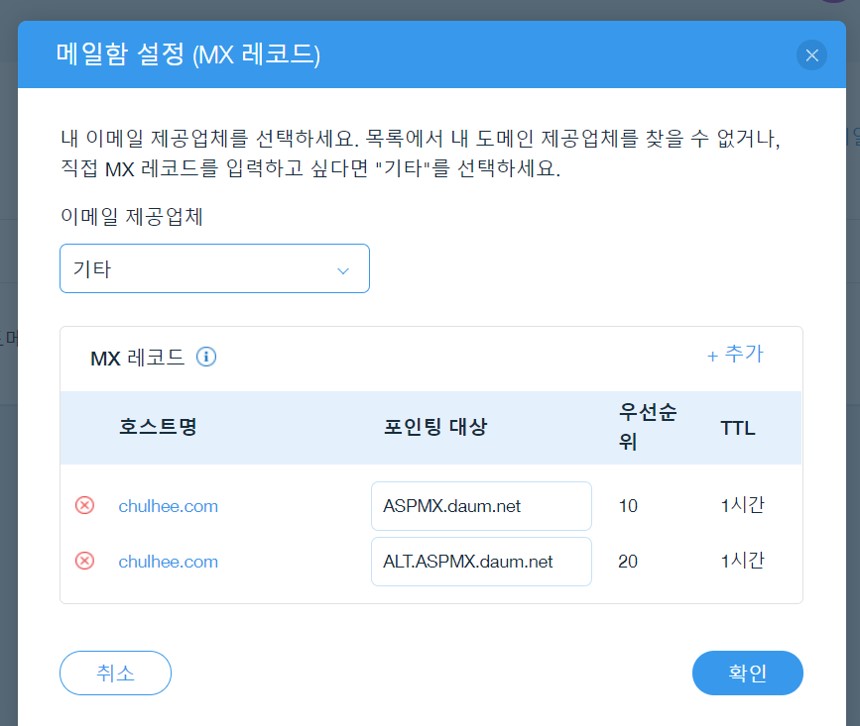Screen dimensions: 860x726
Task: Click the priority value 10
Action: [x=628, y=506]
